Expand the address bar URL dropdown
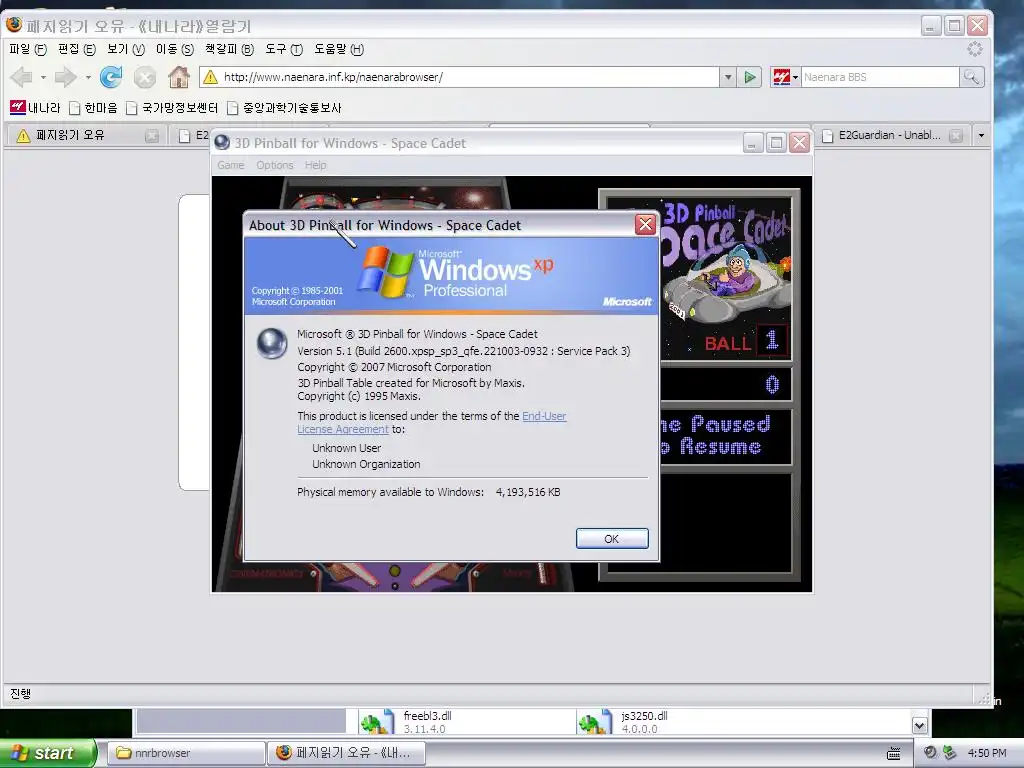This screenshot has height=768, width=1024. [728, 77]
